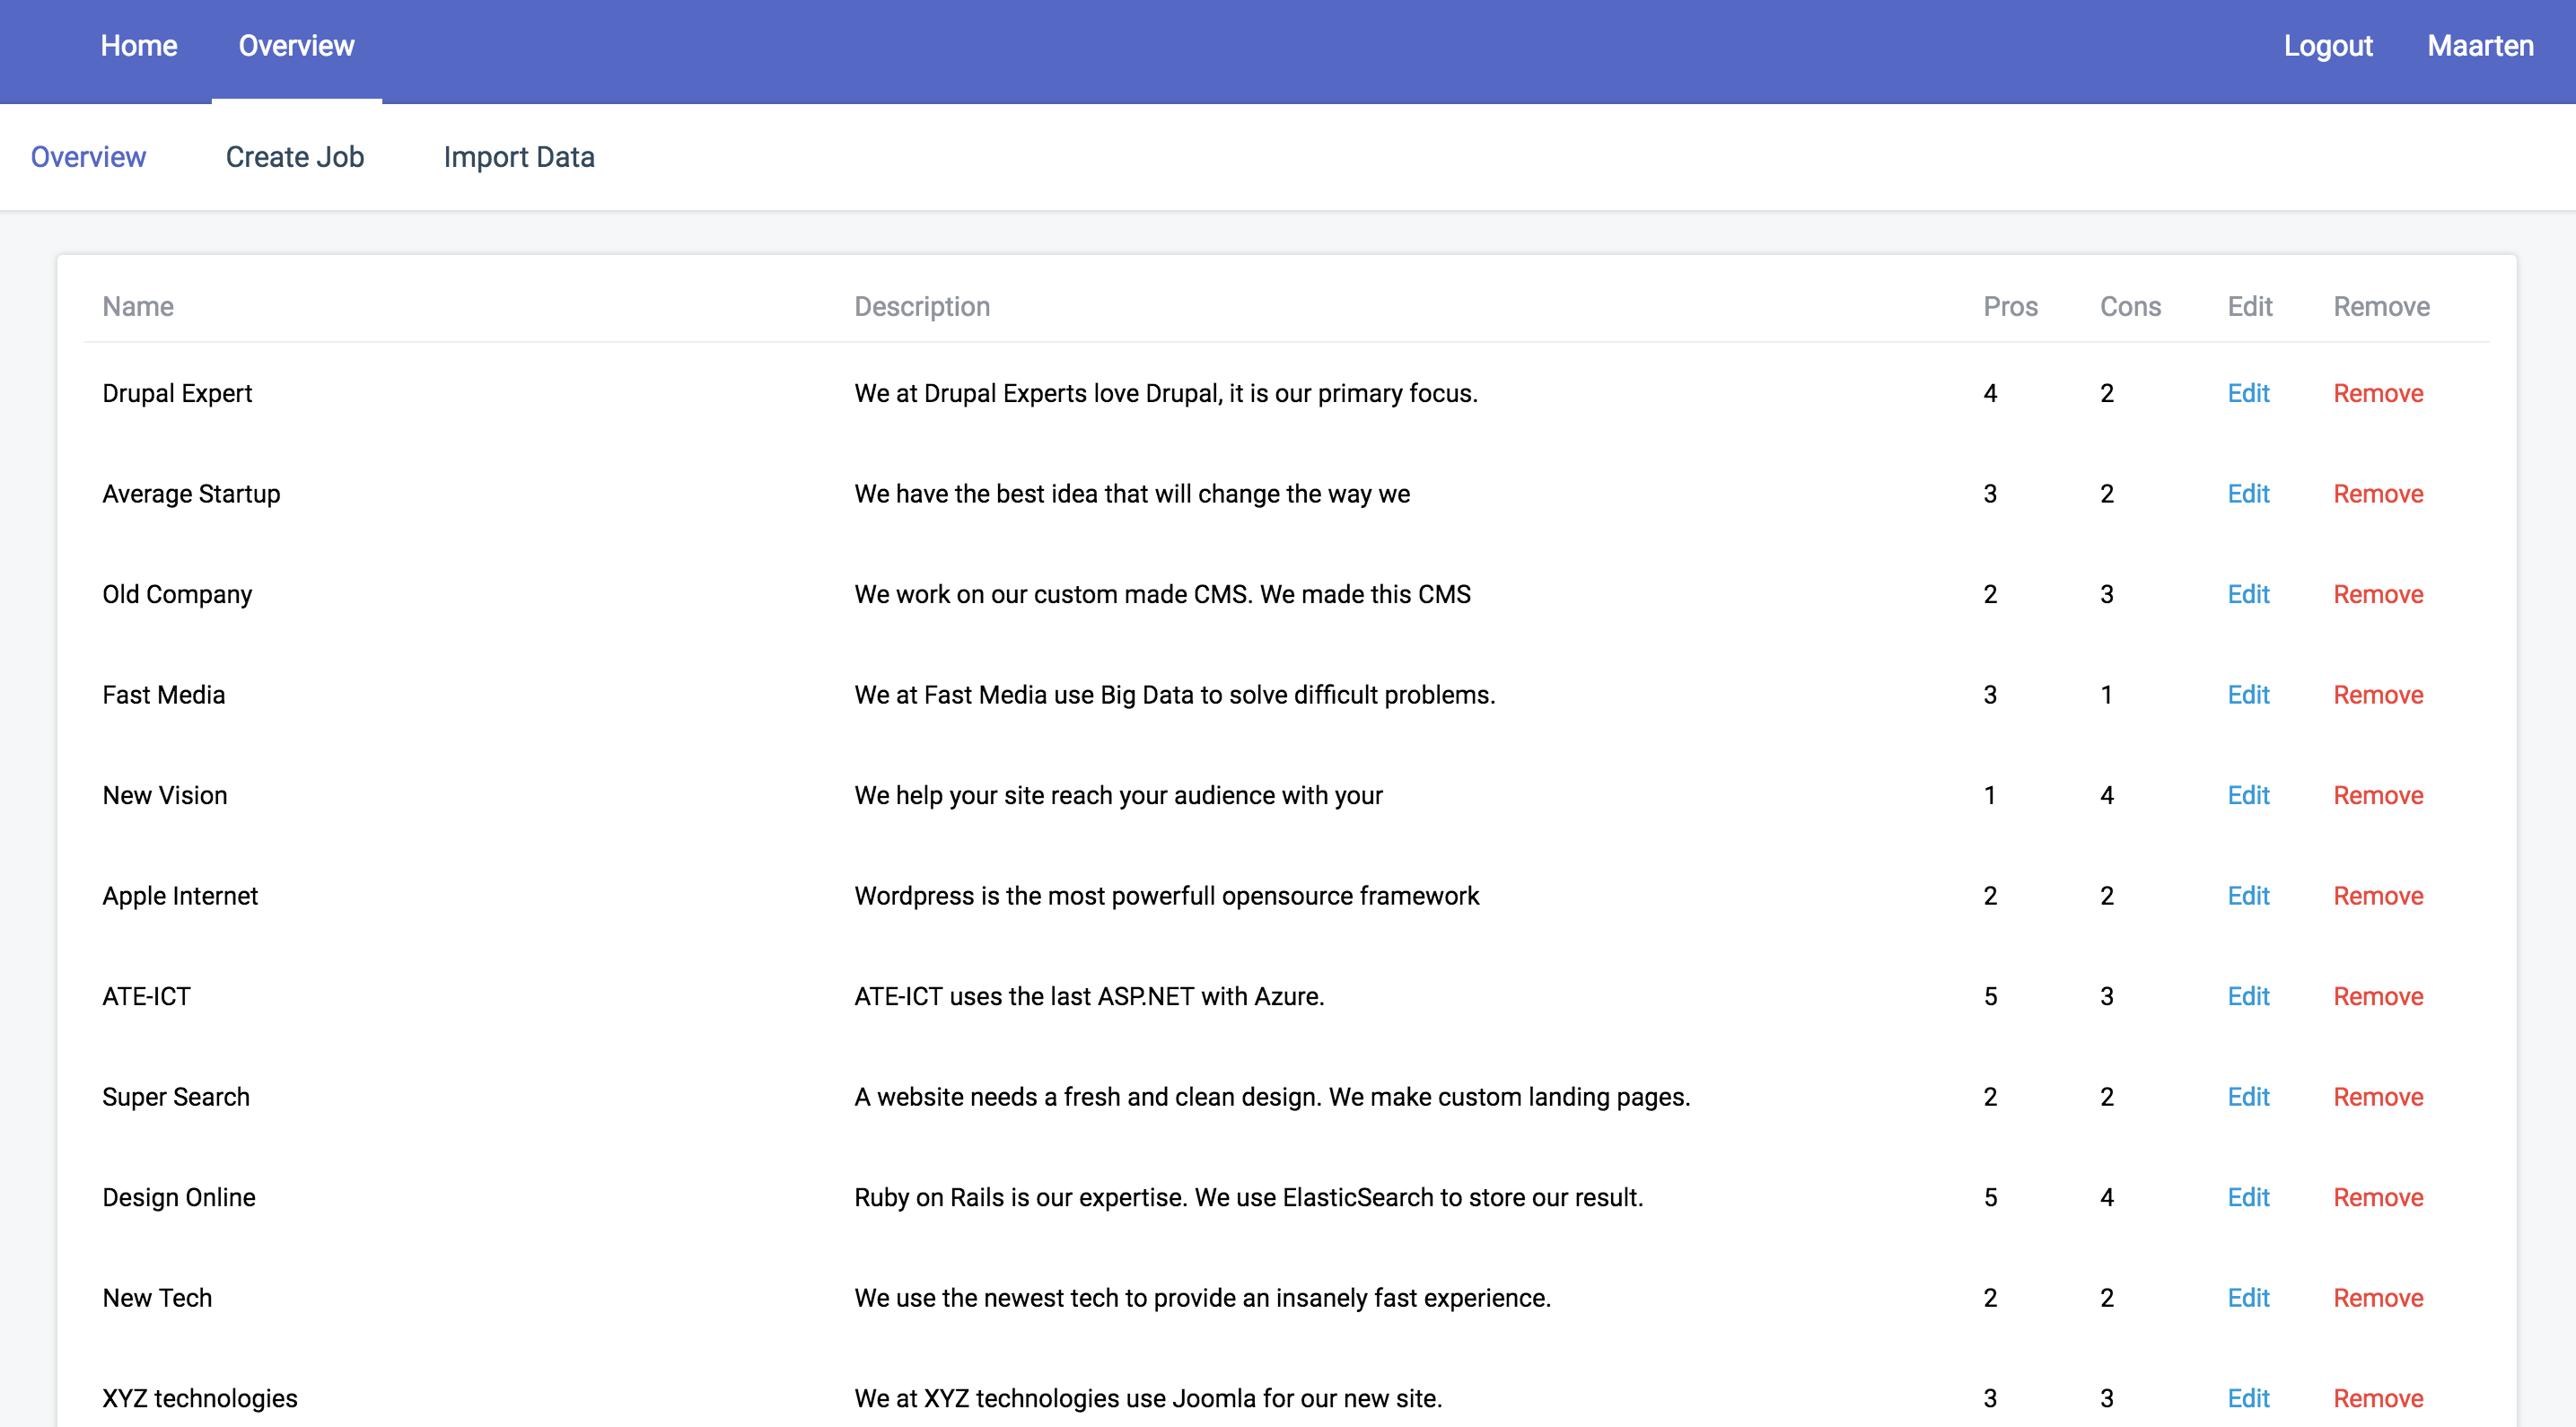Select the Overview sub-tab
The width and height of the screenshot is (2576, 1427).
[88, 157]
